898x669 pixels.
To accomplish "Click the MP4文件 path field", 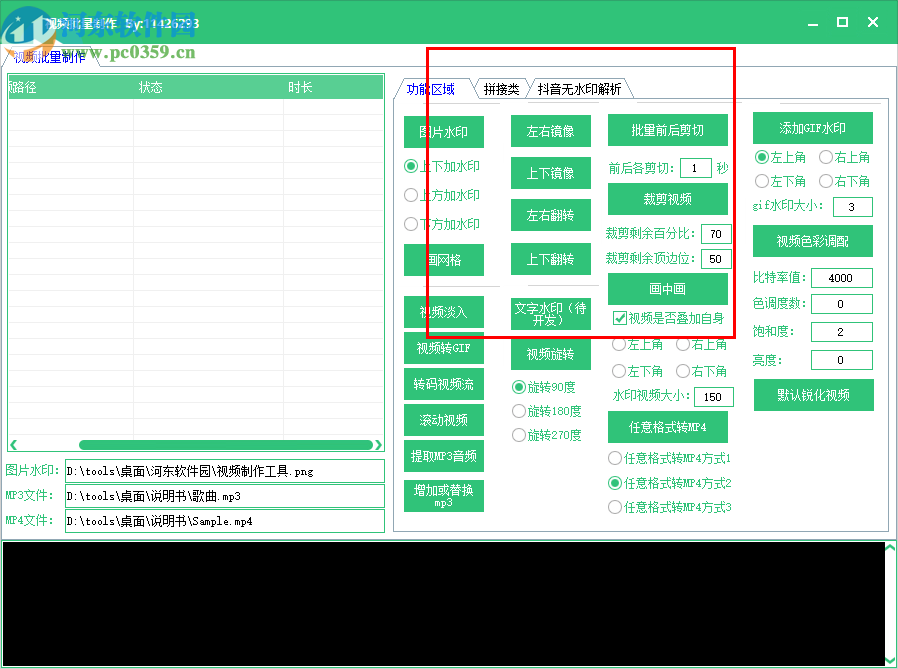I will 224,521.
